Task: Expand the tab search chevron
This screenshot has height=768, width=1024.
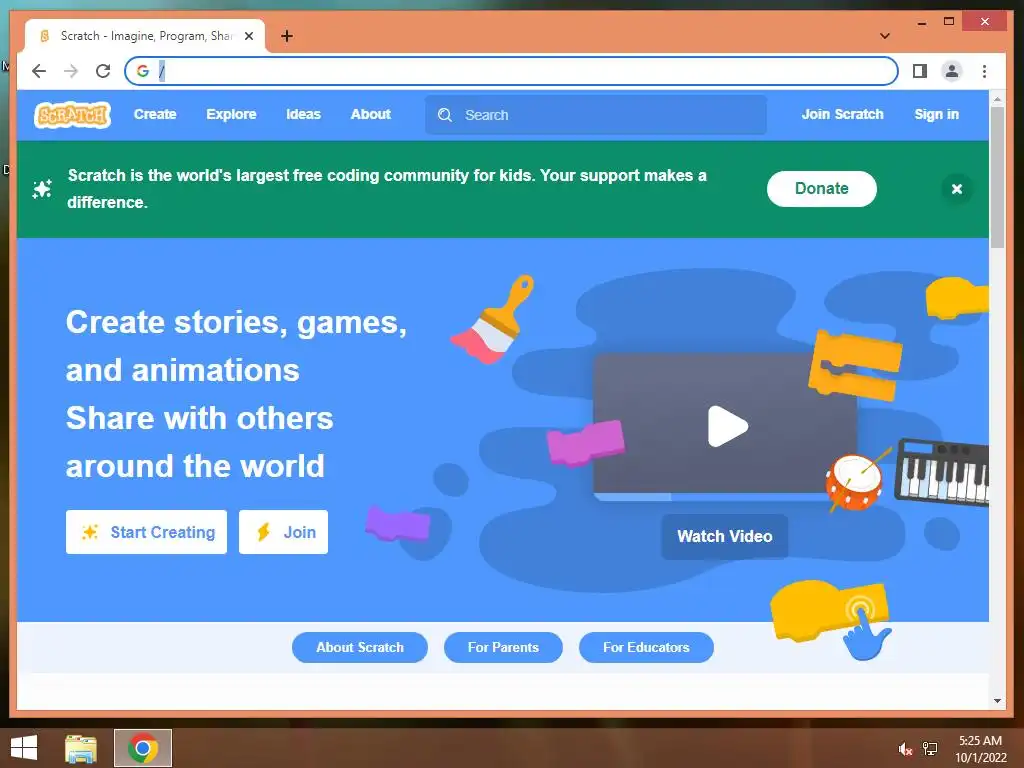Action: click(885, 36)
